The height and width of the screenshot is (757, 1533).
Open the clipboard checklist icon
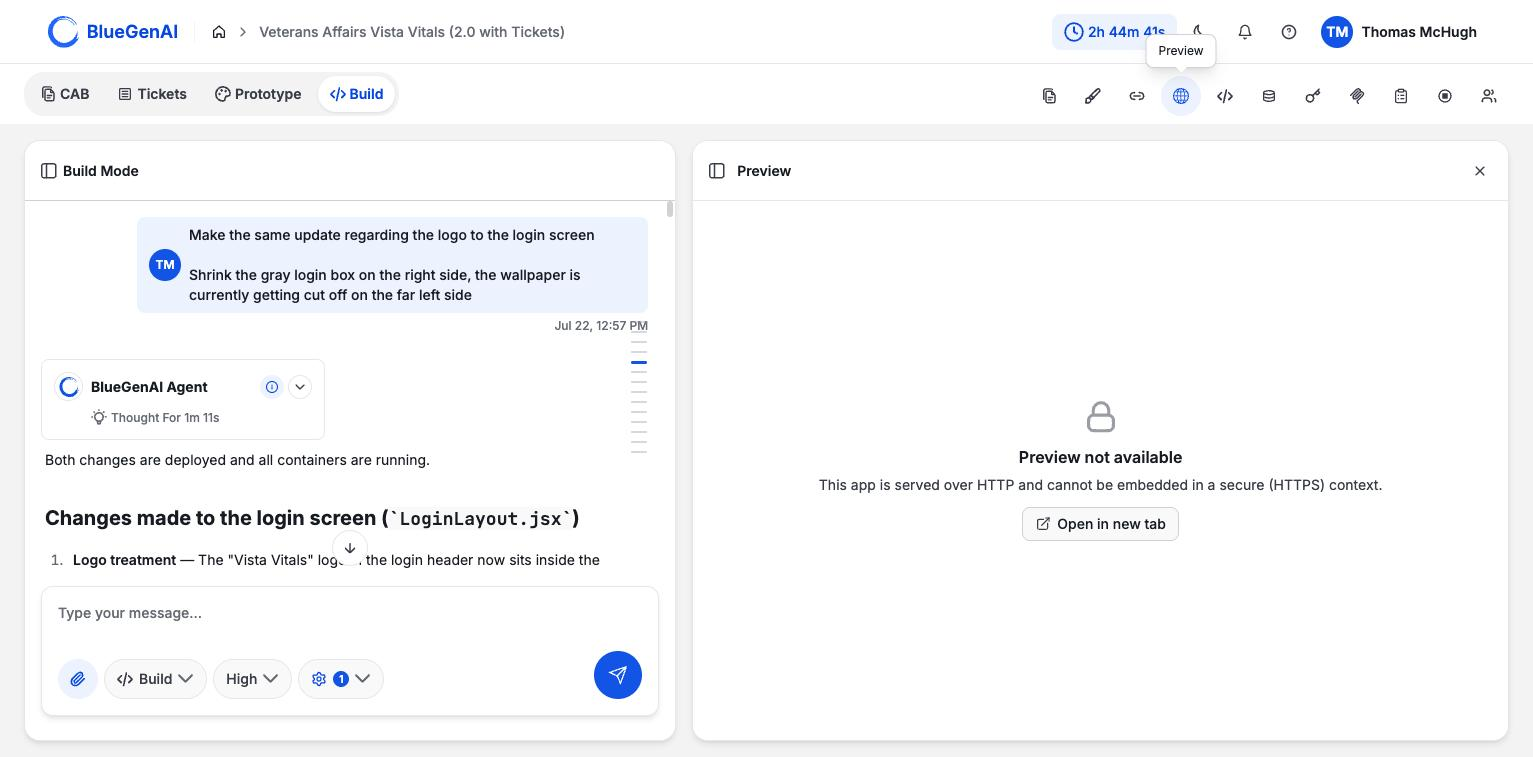[x=1401, y=96]
